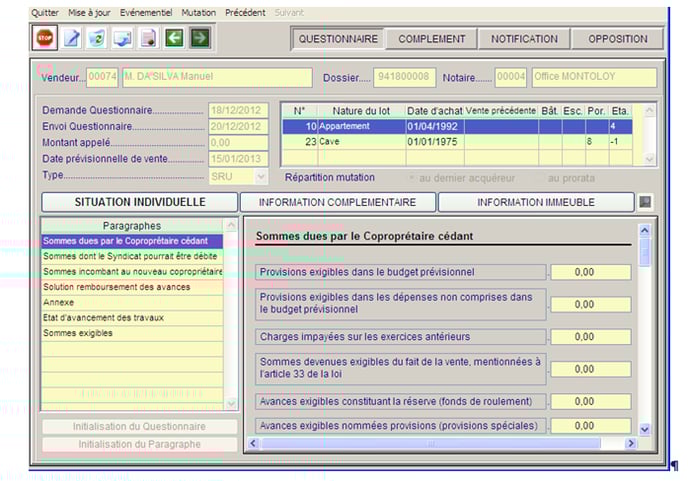Click Charges impayées amount field

click(590, 337)
